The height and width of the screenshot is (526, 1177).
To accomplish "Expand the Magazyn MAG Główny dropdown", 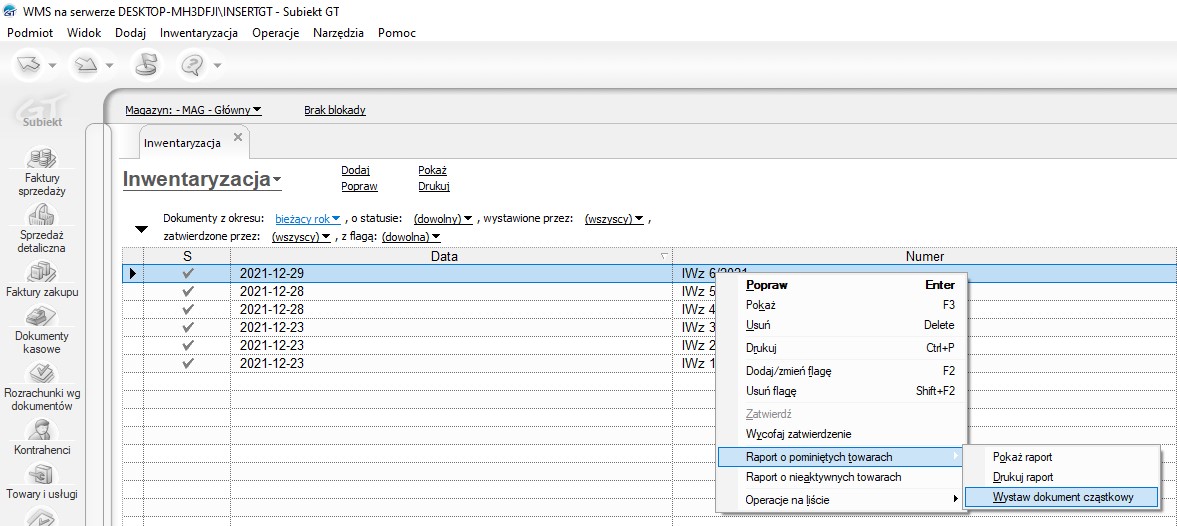I will coord(193,110).
